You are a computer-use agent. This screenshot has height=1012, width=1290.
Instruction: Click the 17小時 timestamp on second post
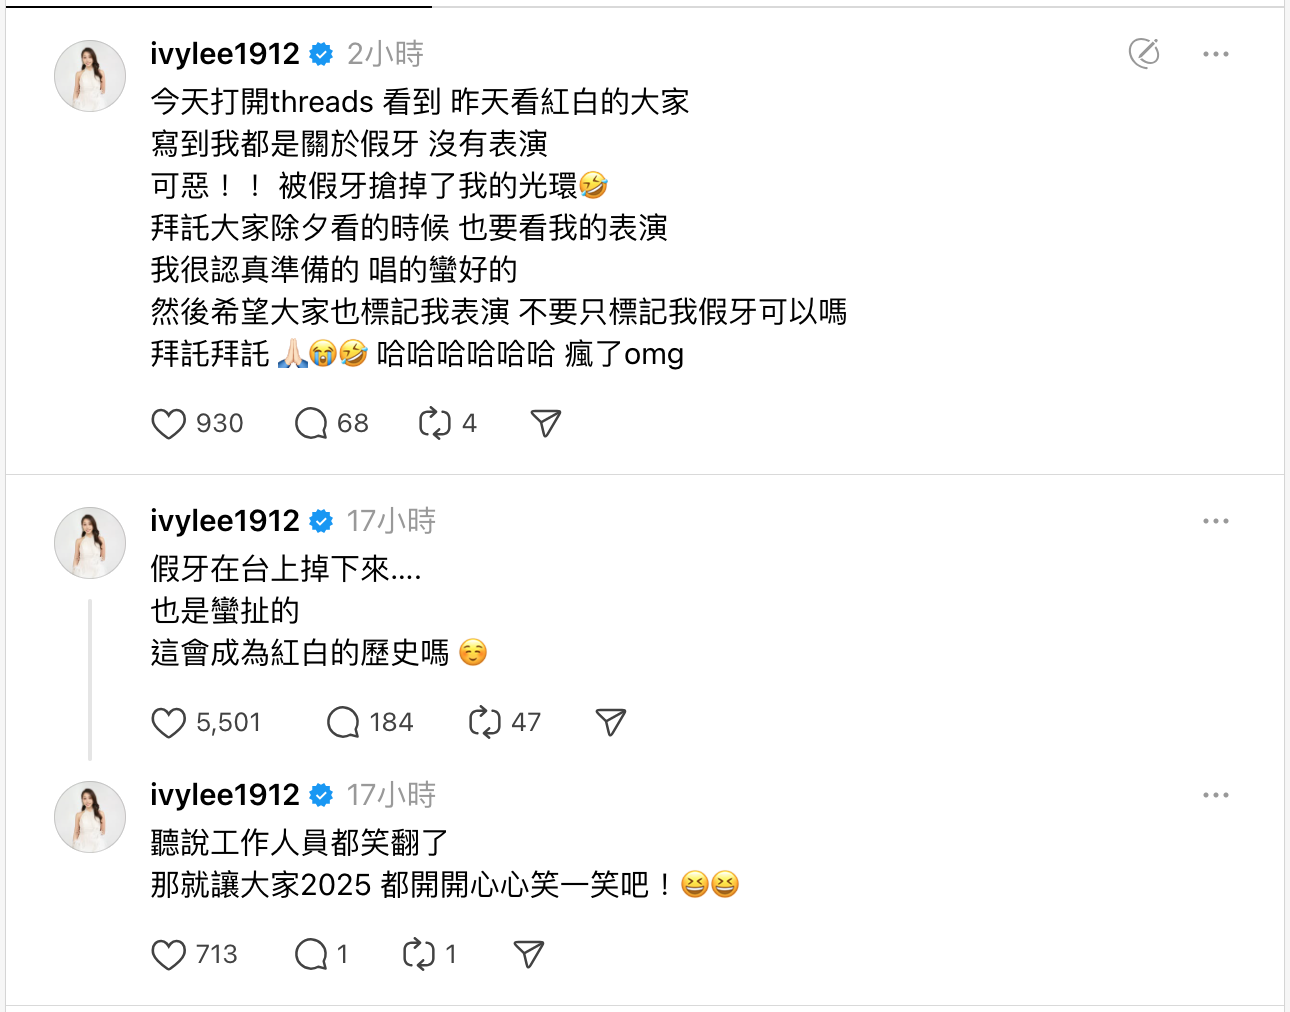391,521
